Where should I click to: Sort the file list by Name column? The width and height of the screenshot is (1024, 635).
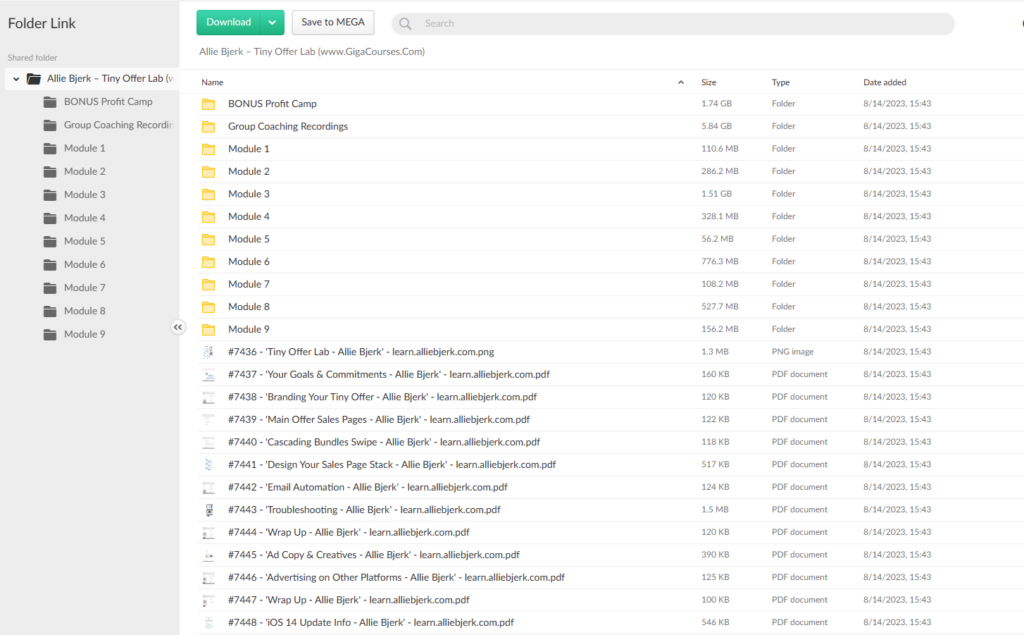212,82
